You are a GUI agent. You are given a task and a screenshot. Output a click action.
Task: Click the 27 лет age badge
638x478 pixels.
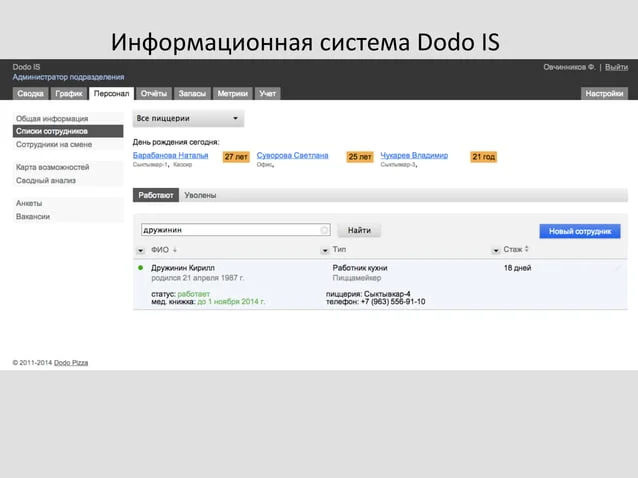pyautogui.click(x=236, y=157)
